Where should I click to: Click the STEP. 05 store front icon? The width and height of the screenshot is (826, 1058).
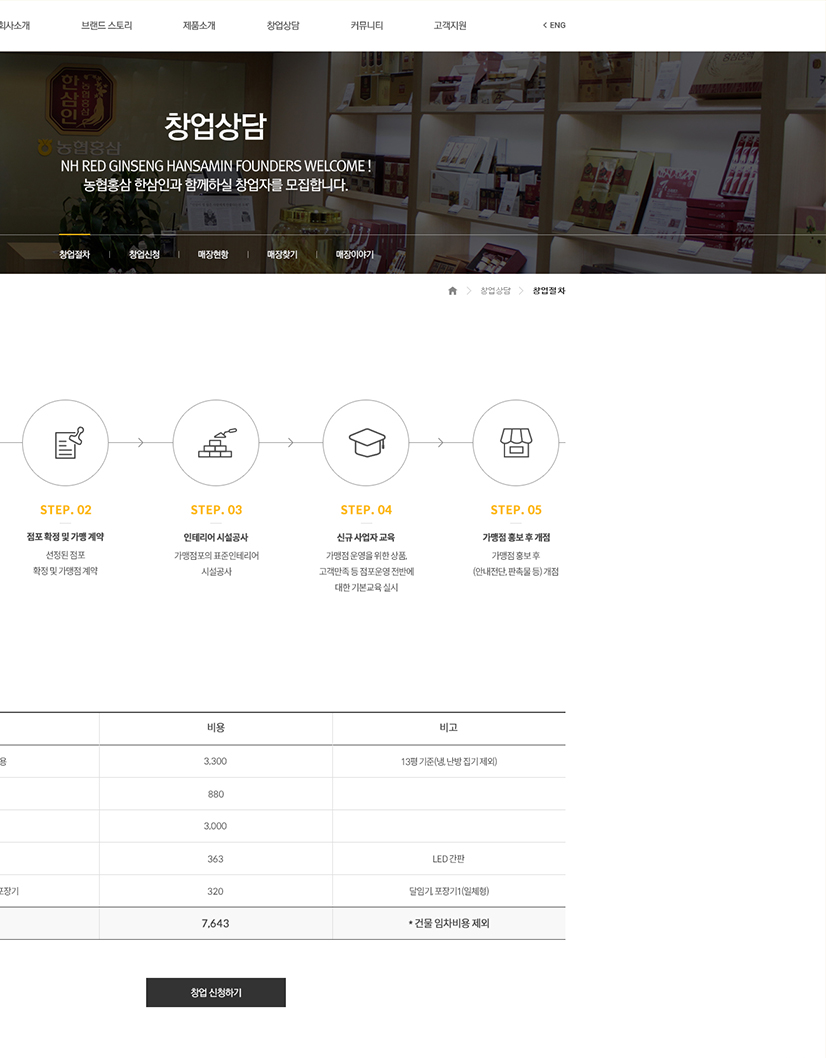(x=516, y=443)
